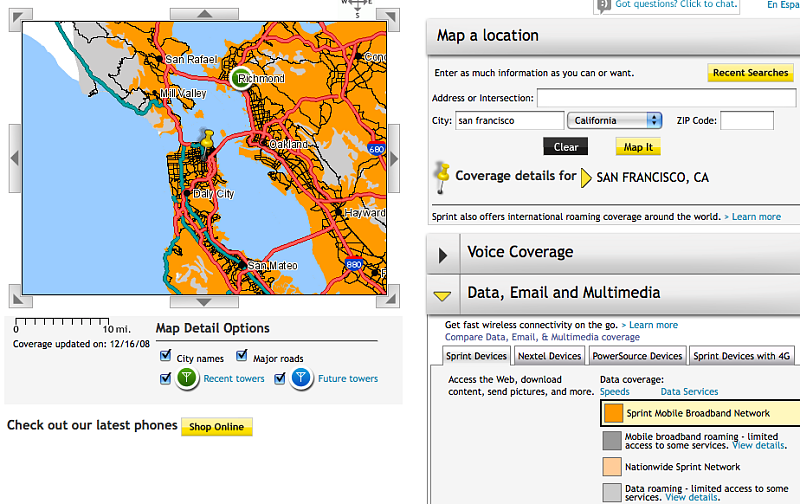Click the Recent Searches button
The width and height of the screenshot is (800, 504).
click(751, 72)
